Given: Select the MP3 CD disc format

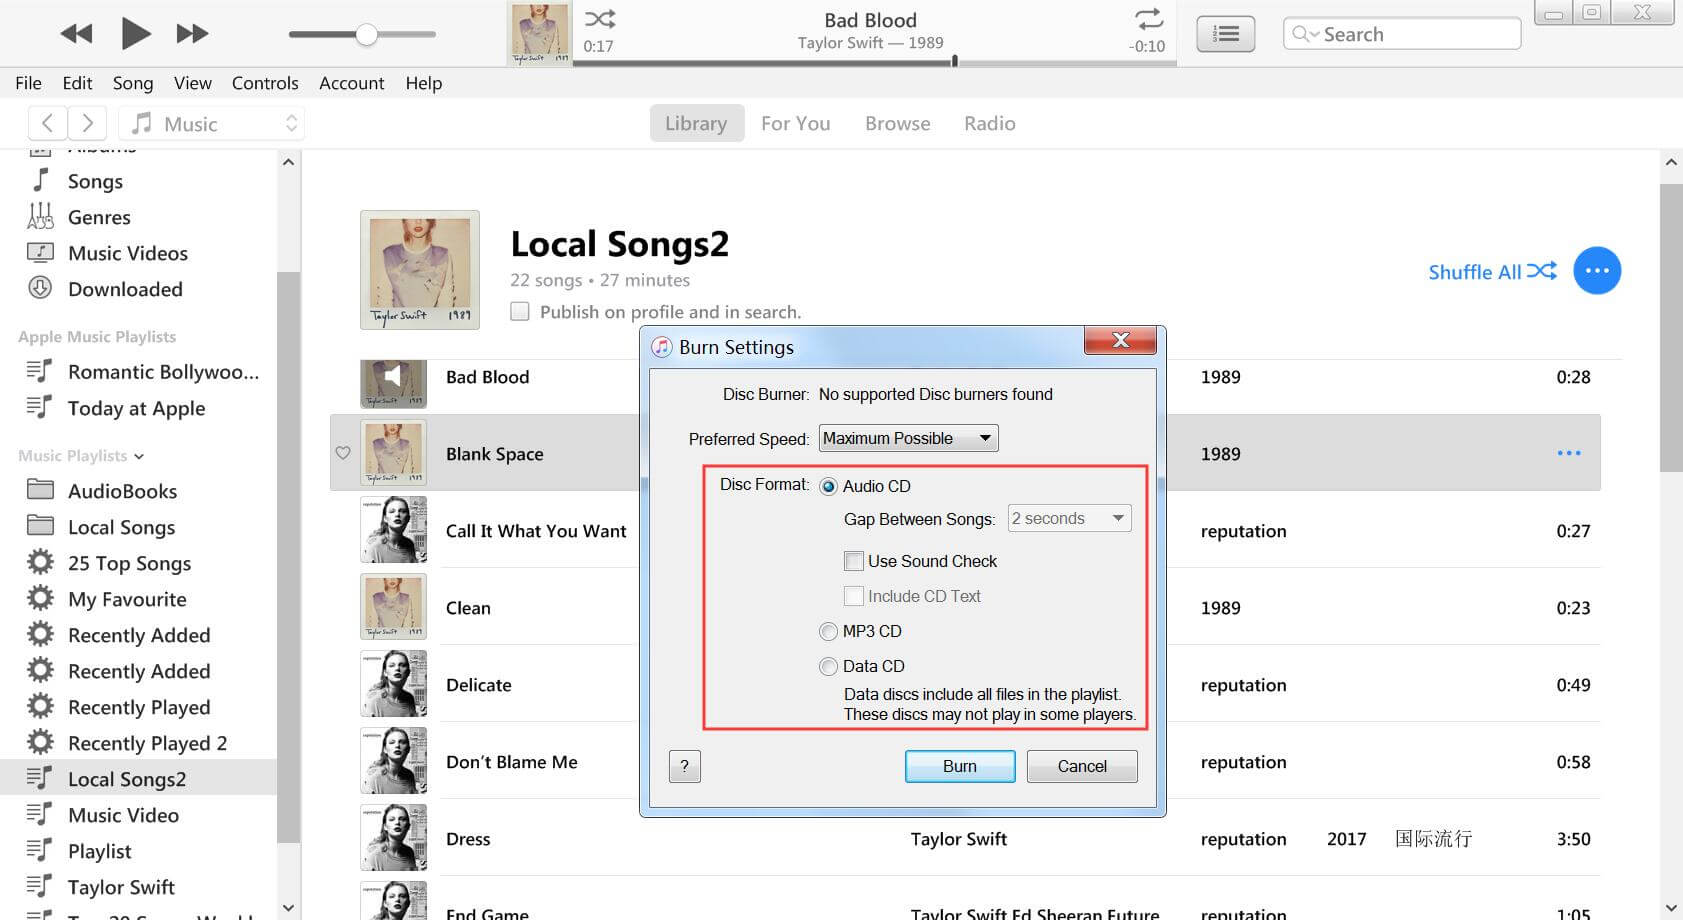Looking at the screenshot, I should 828,631.
